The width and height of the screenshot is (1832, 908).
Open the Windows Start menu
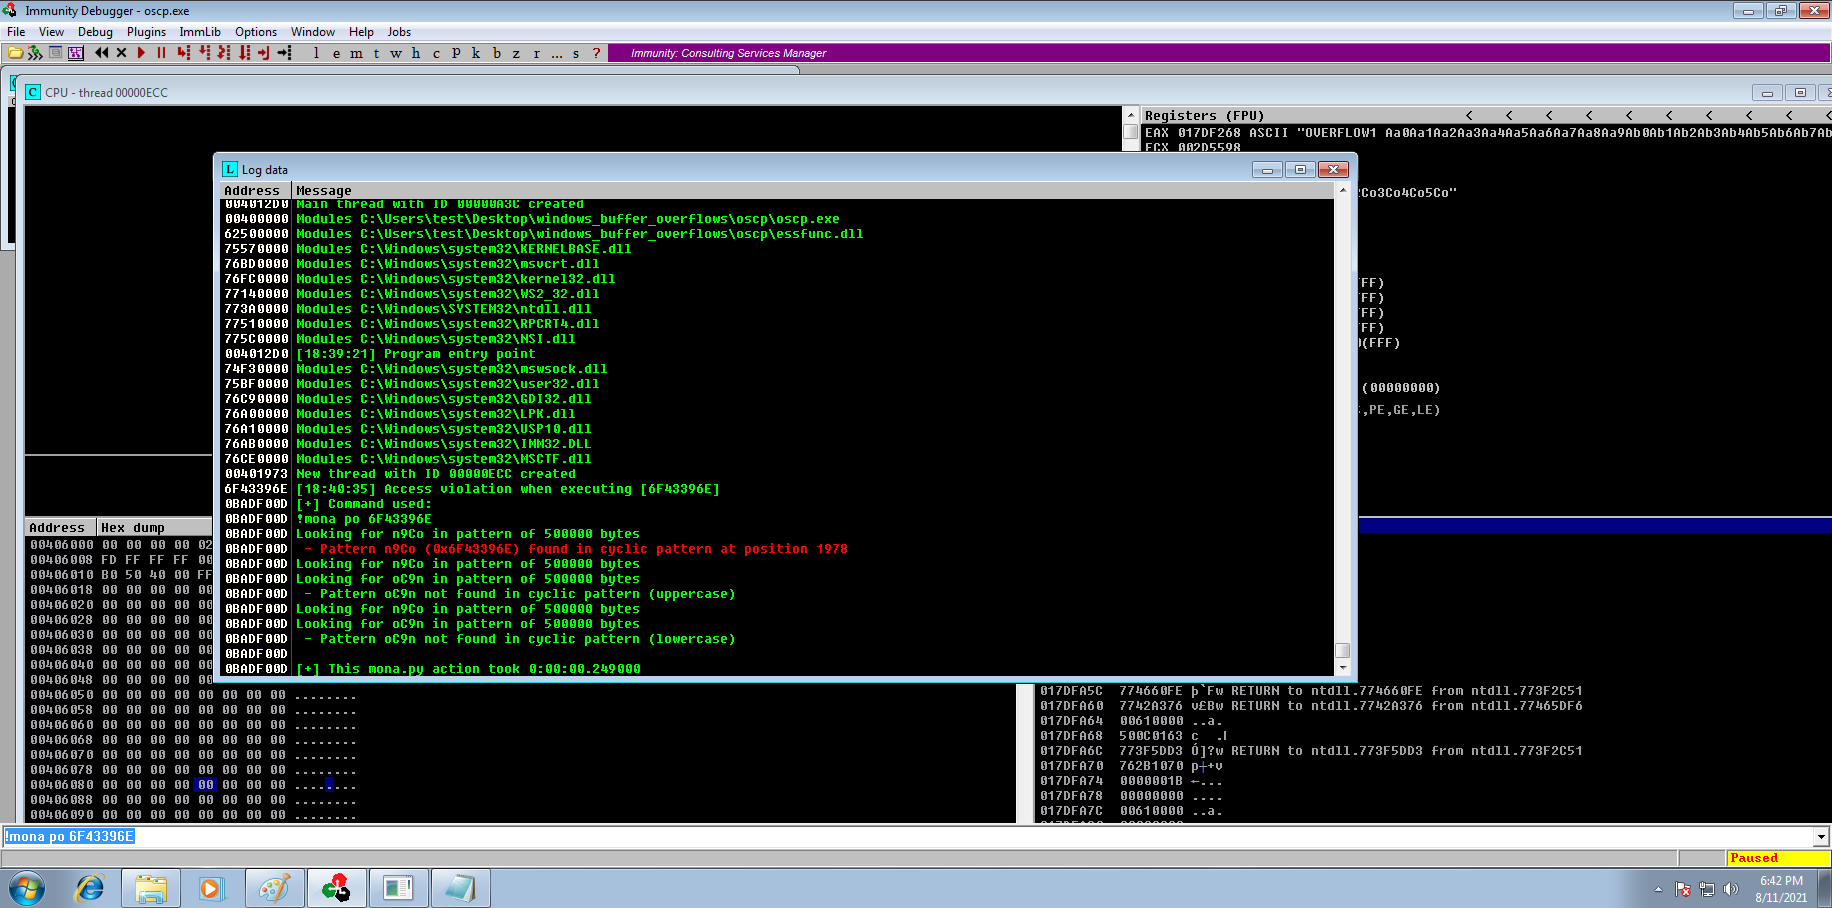tap(27, 888)
